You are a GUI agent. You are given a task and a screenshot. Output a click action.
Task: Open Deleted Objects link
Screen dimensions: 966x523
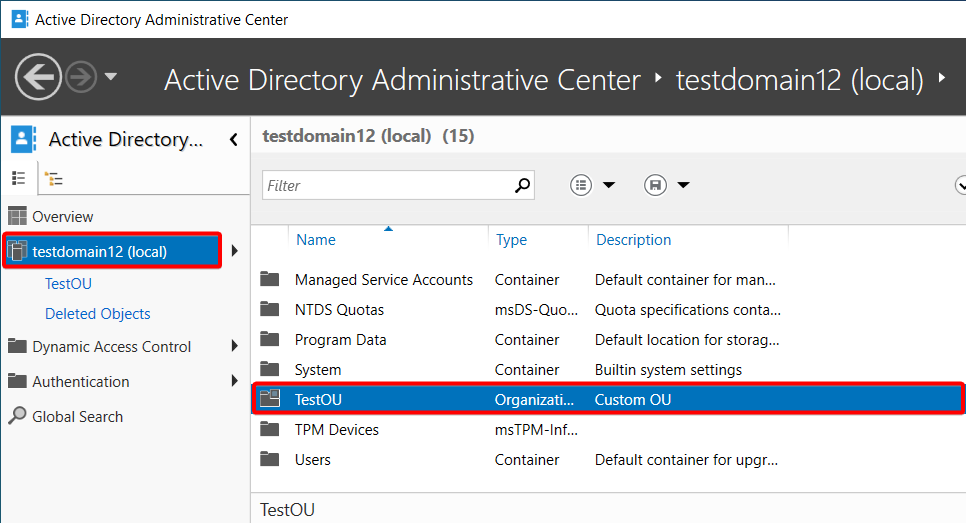[x=97, y=314]
